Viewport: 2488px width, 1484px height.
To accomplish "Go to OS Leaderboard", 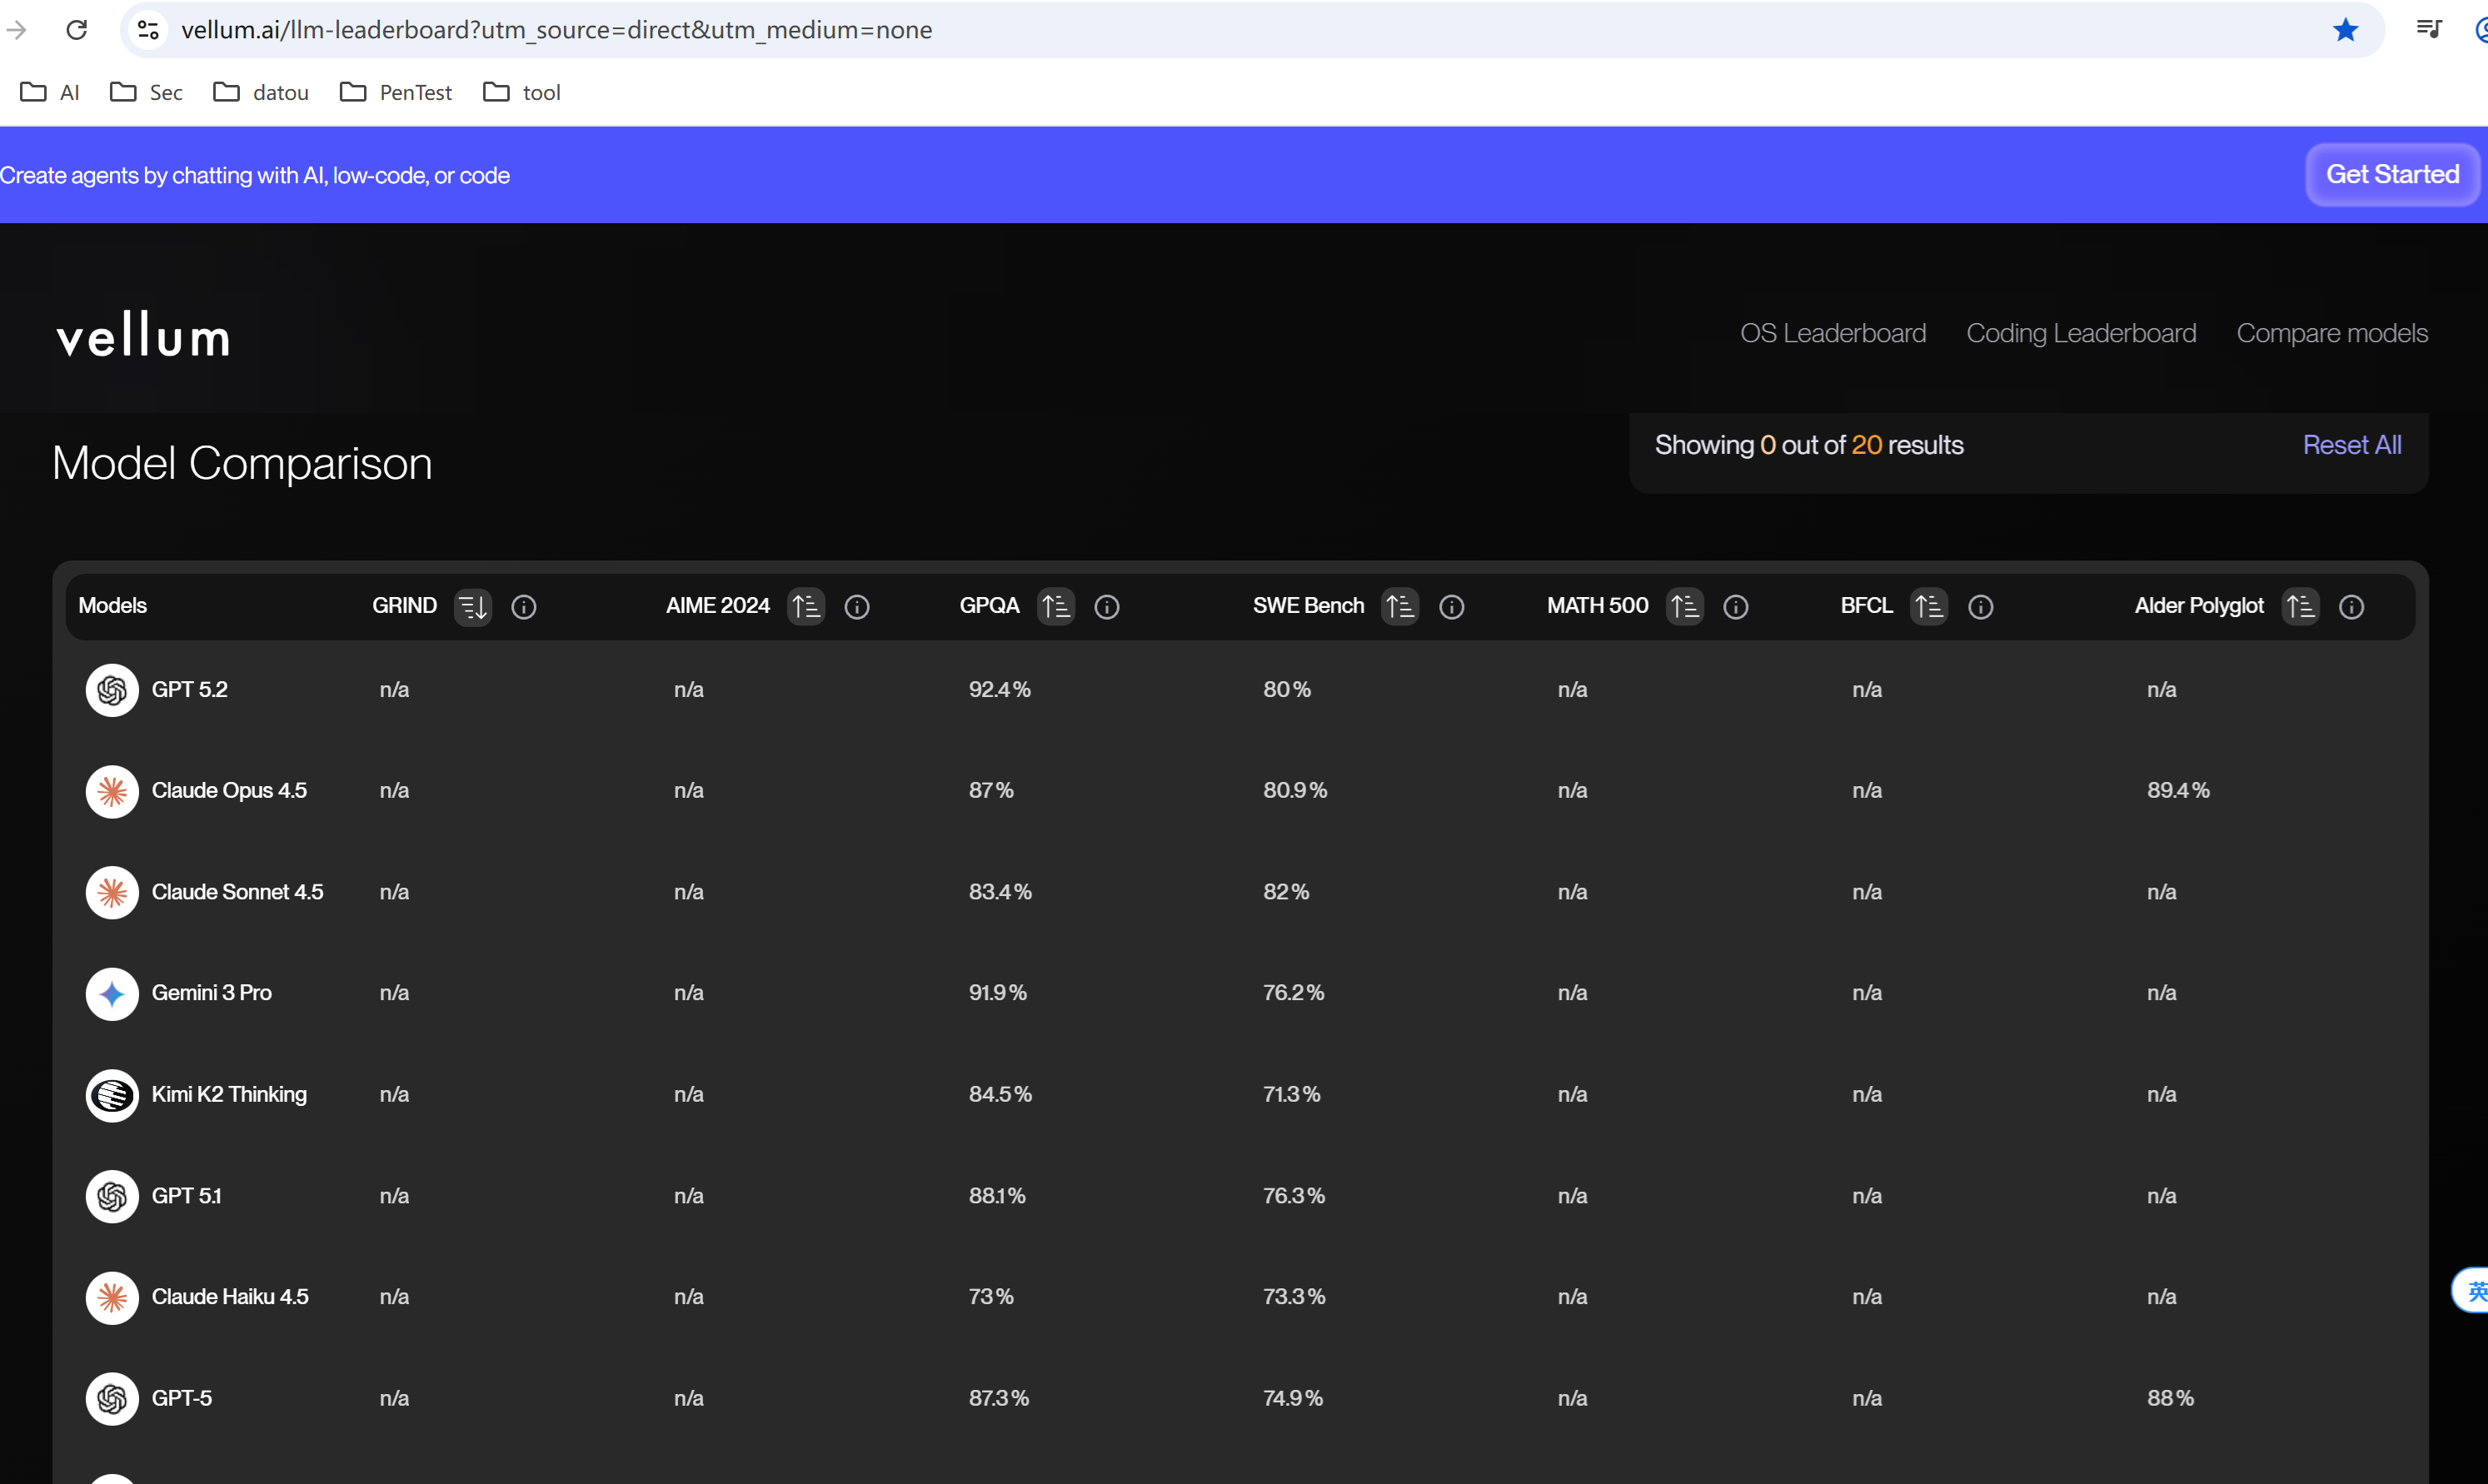I will pos(1832,333).
